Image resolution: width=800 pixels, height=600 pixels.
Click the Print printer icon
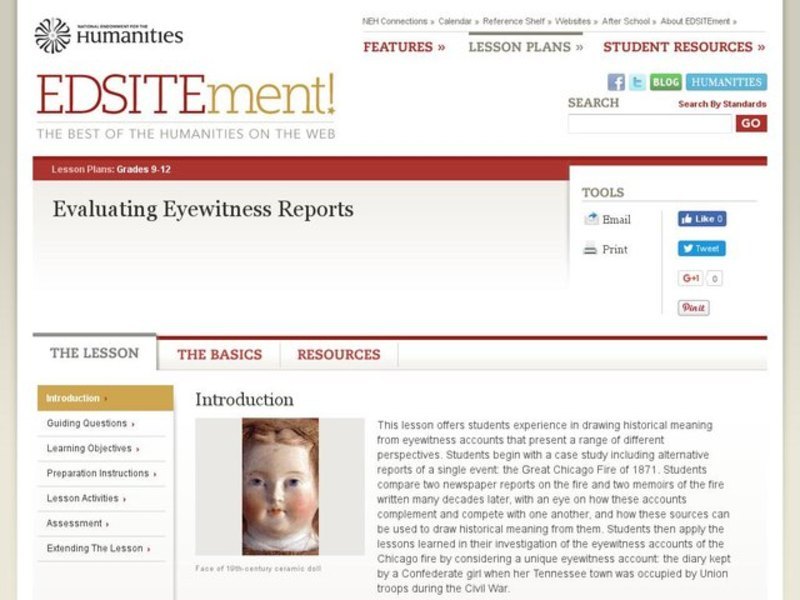pos(590,249)
